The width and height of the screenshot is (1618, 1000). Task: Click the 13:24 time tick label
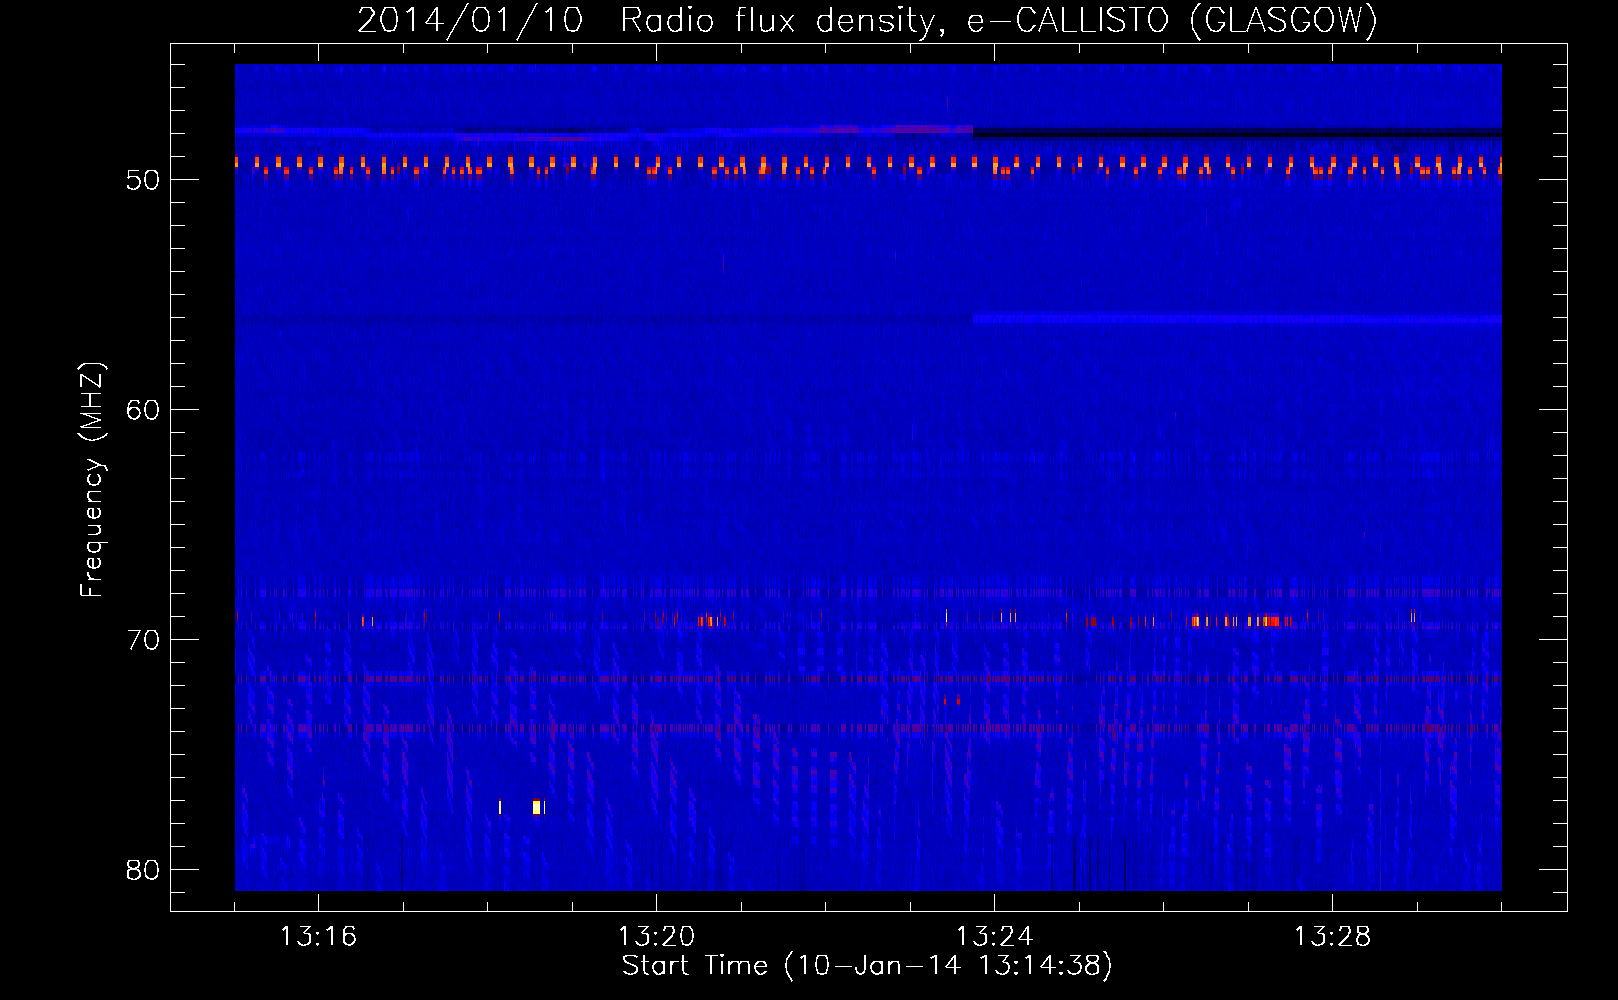(x=994, y=936)
